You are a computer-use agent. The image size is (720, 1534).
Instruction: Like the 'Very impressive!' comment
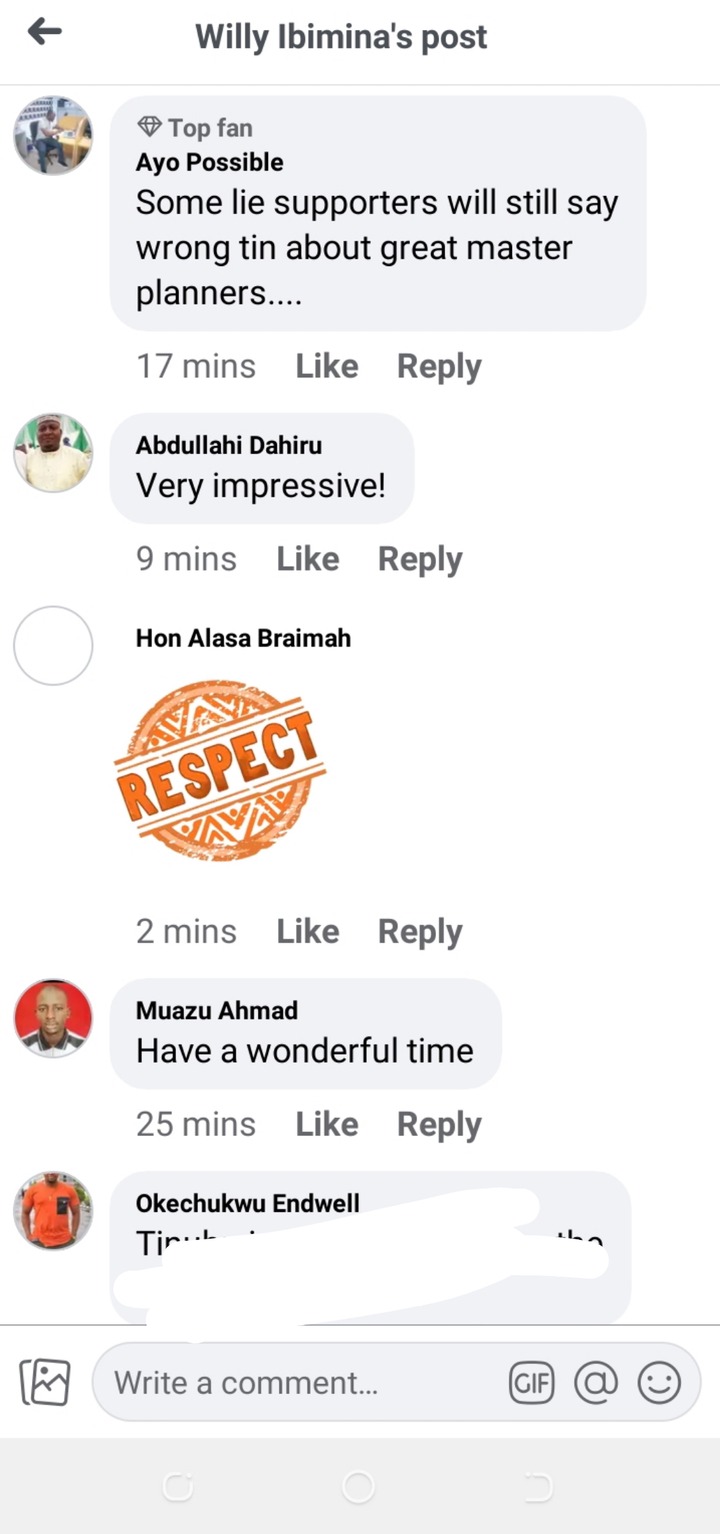(308, 559)
